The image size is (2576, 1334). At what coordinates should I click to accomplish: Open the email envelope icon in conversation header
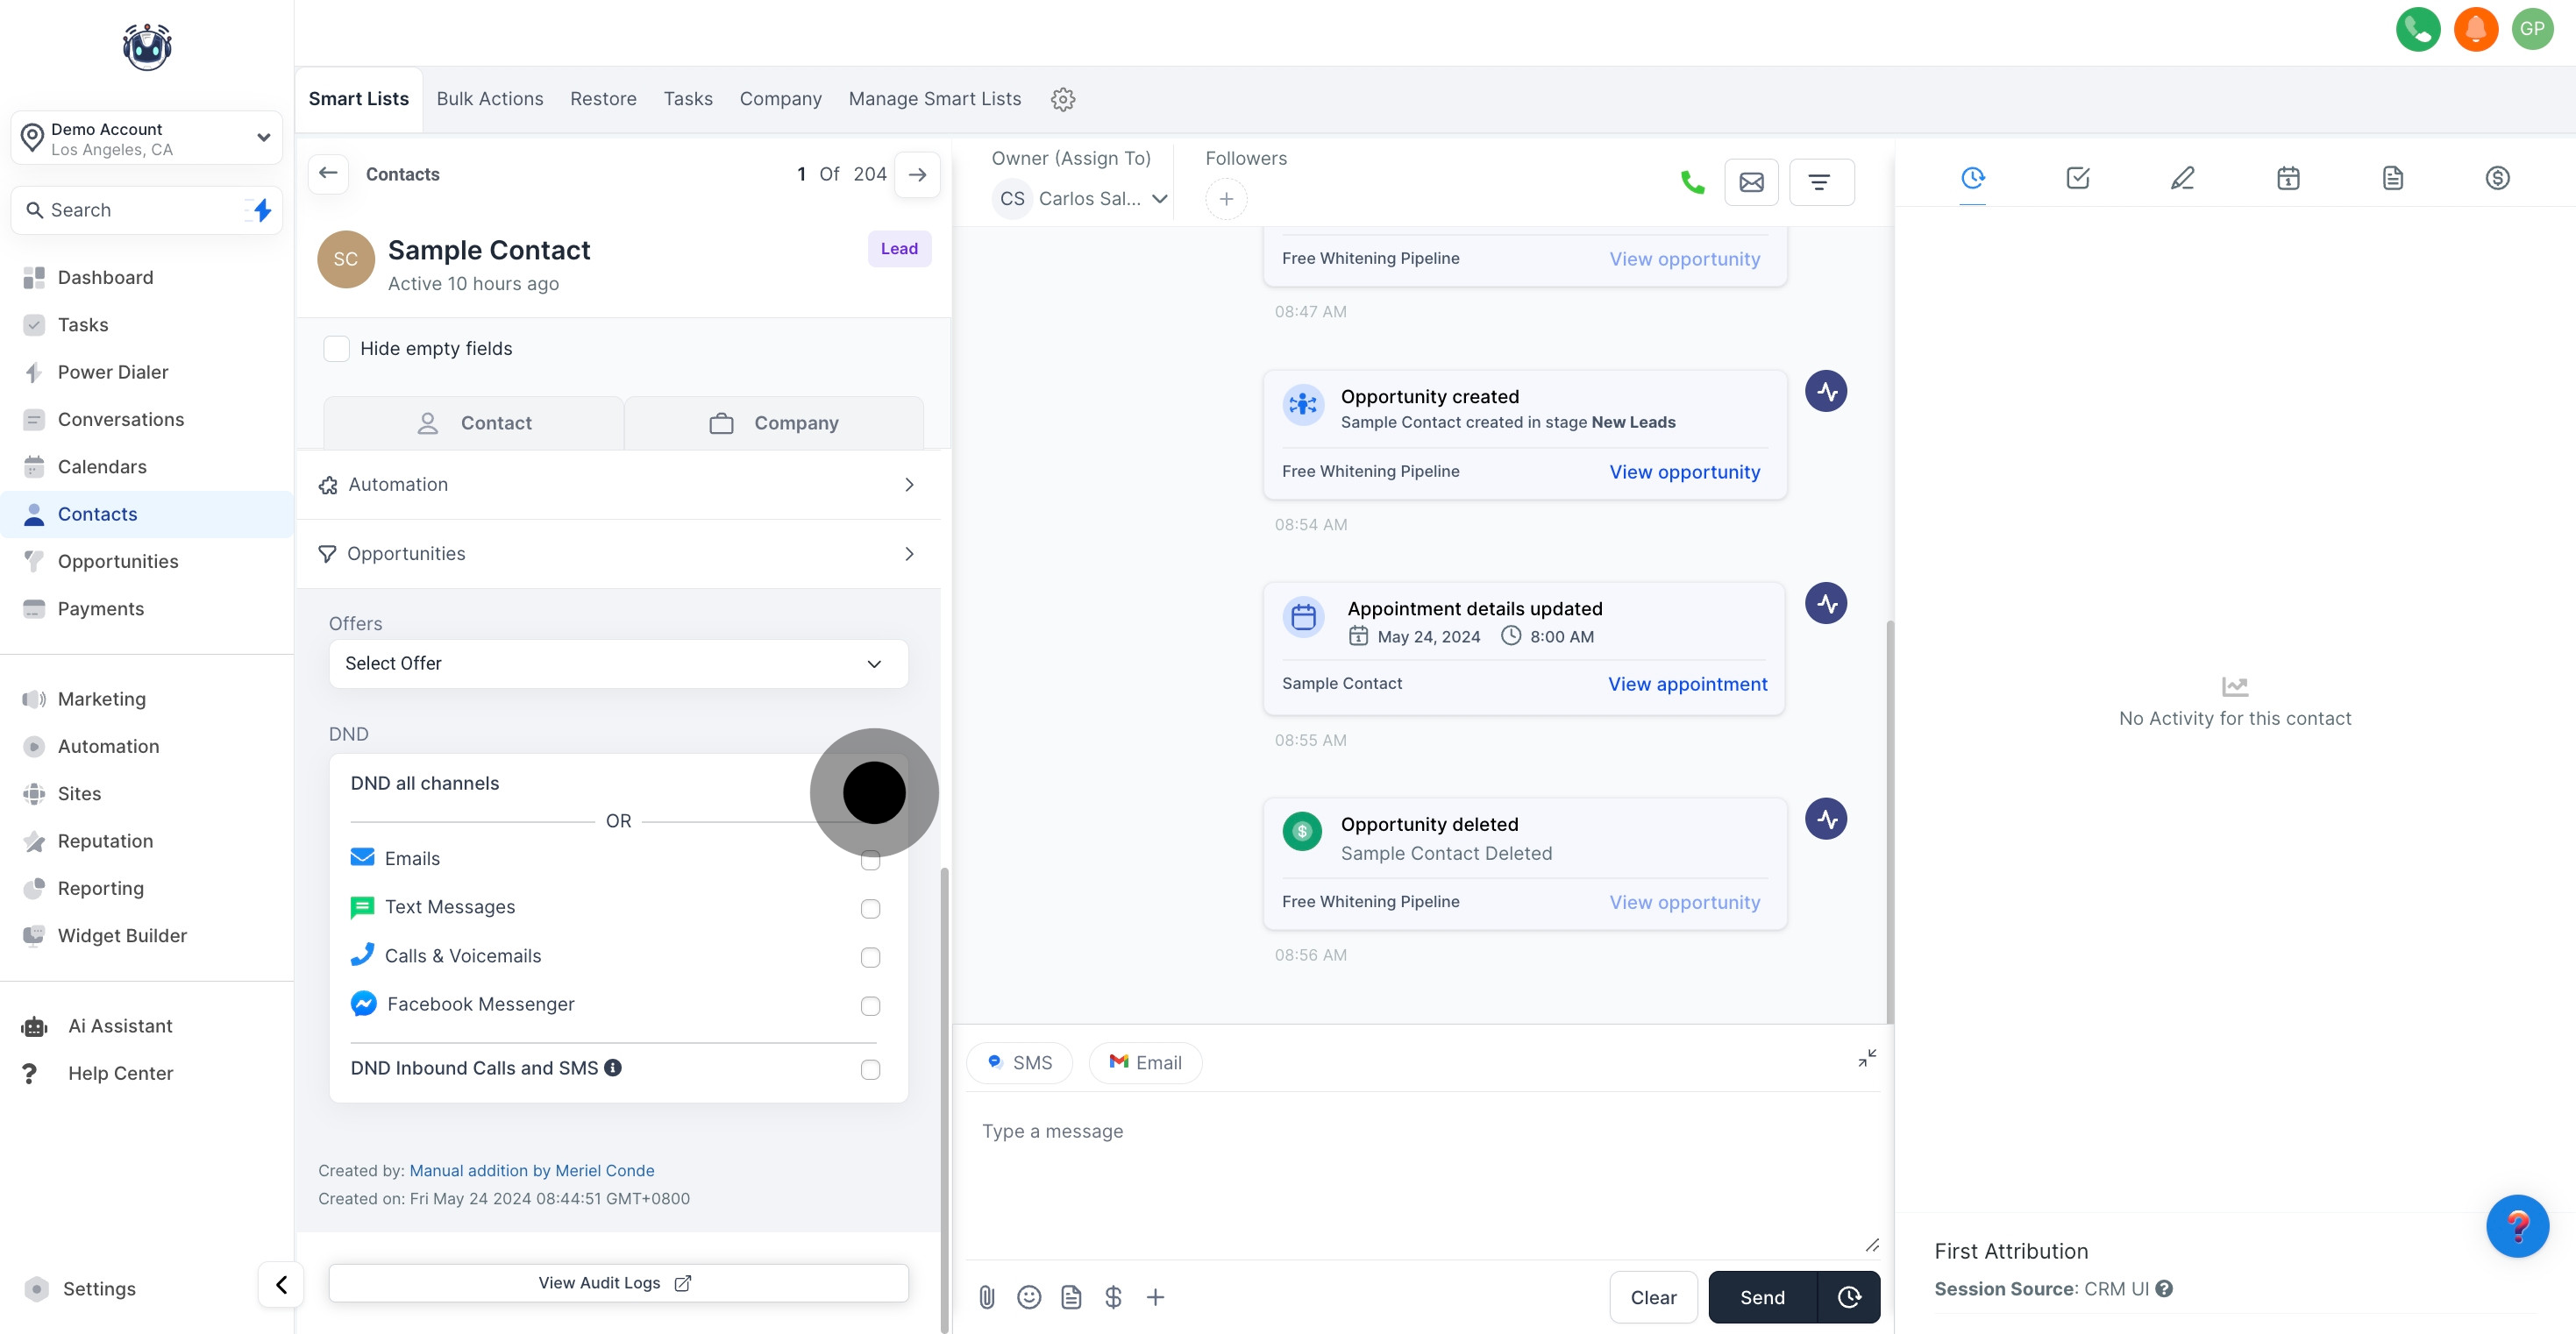[x=1751, y=182]
